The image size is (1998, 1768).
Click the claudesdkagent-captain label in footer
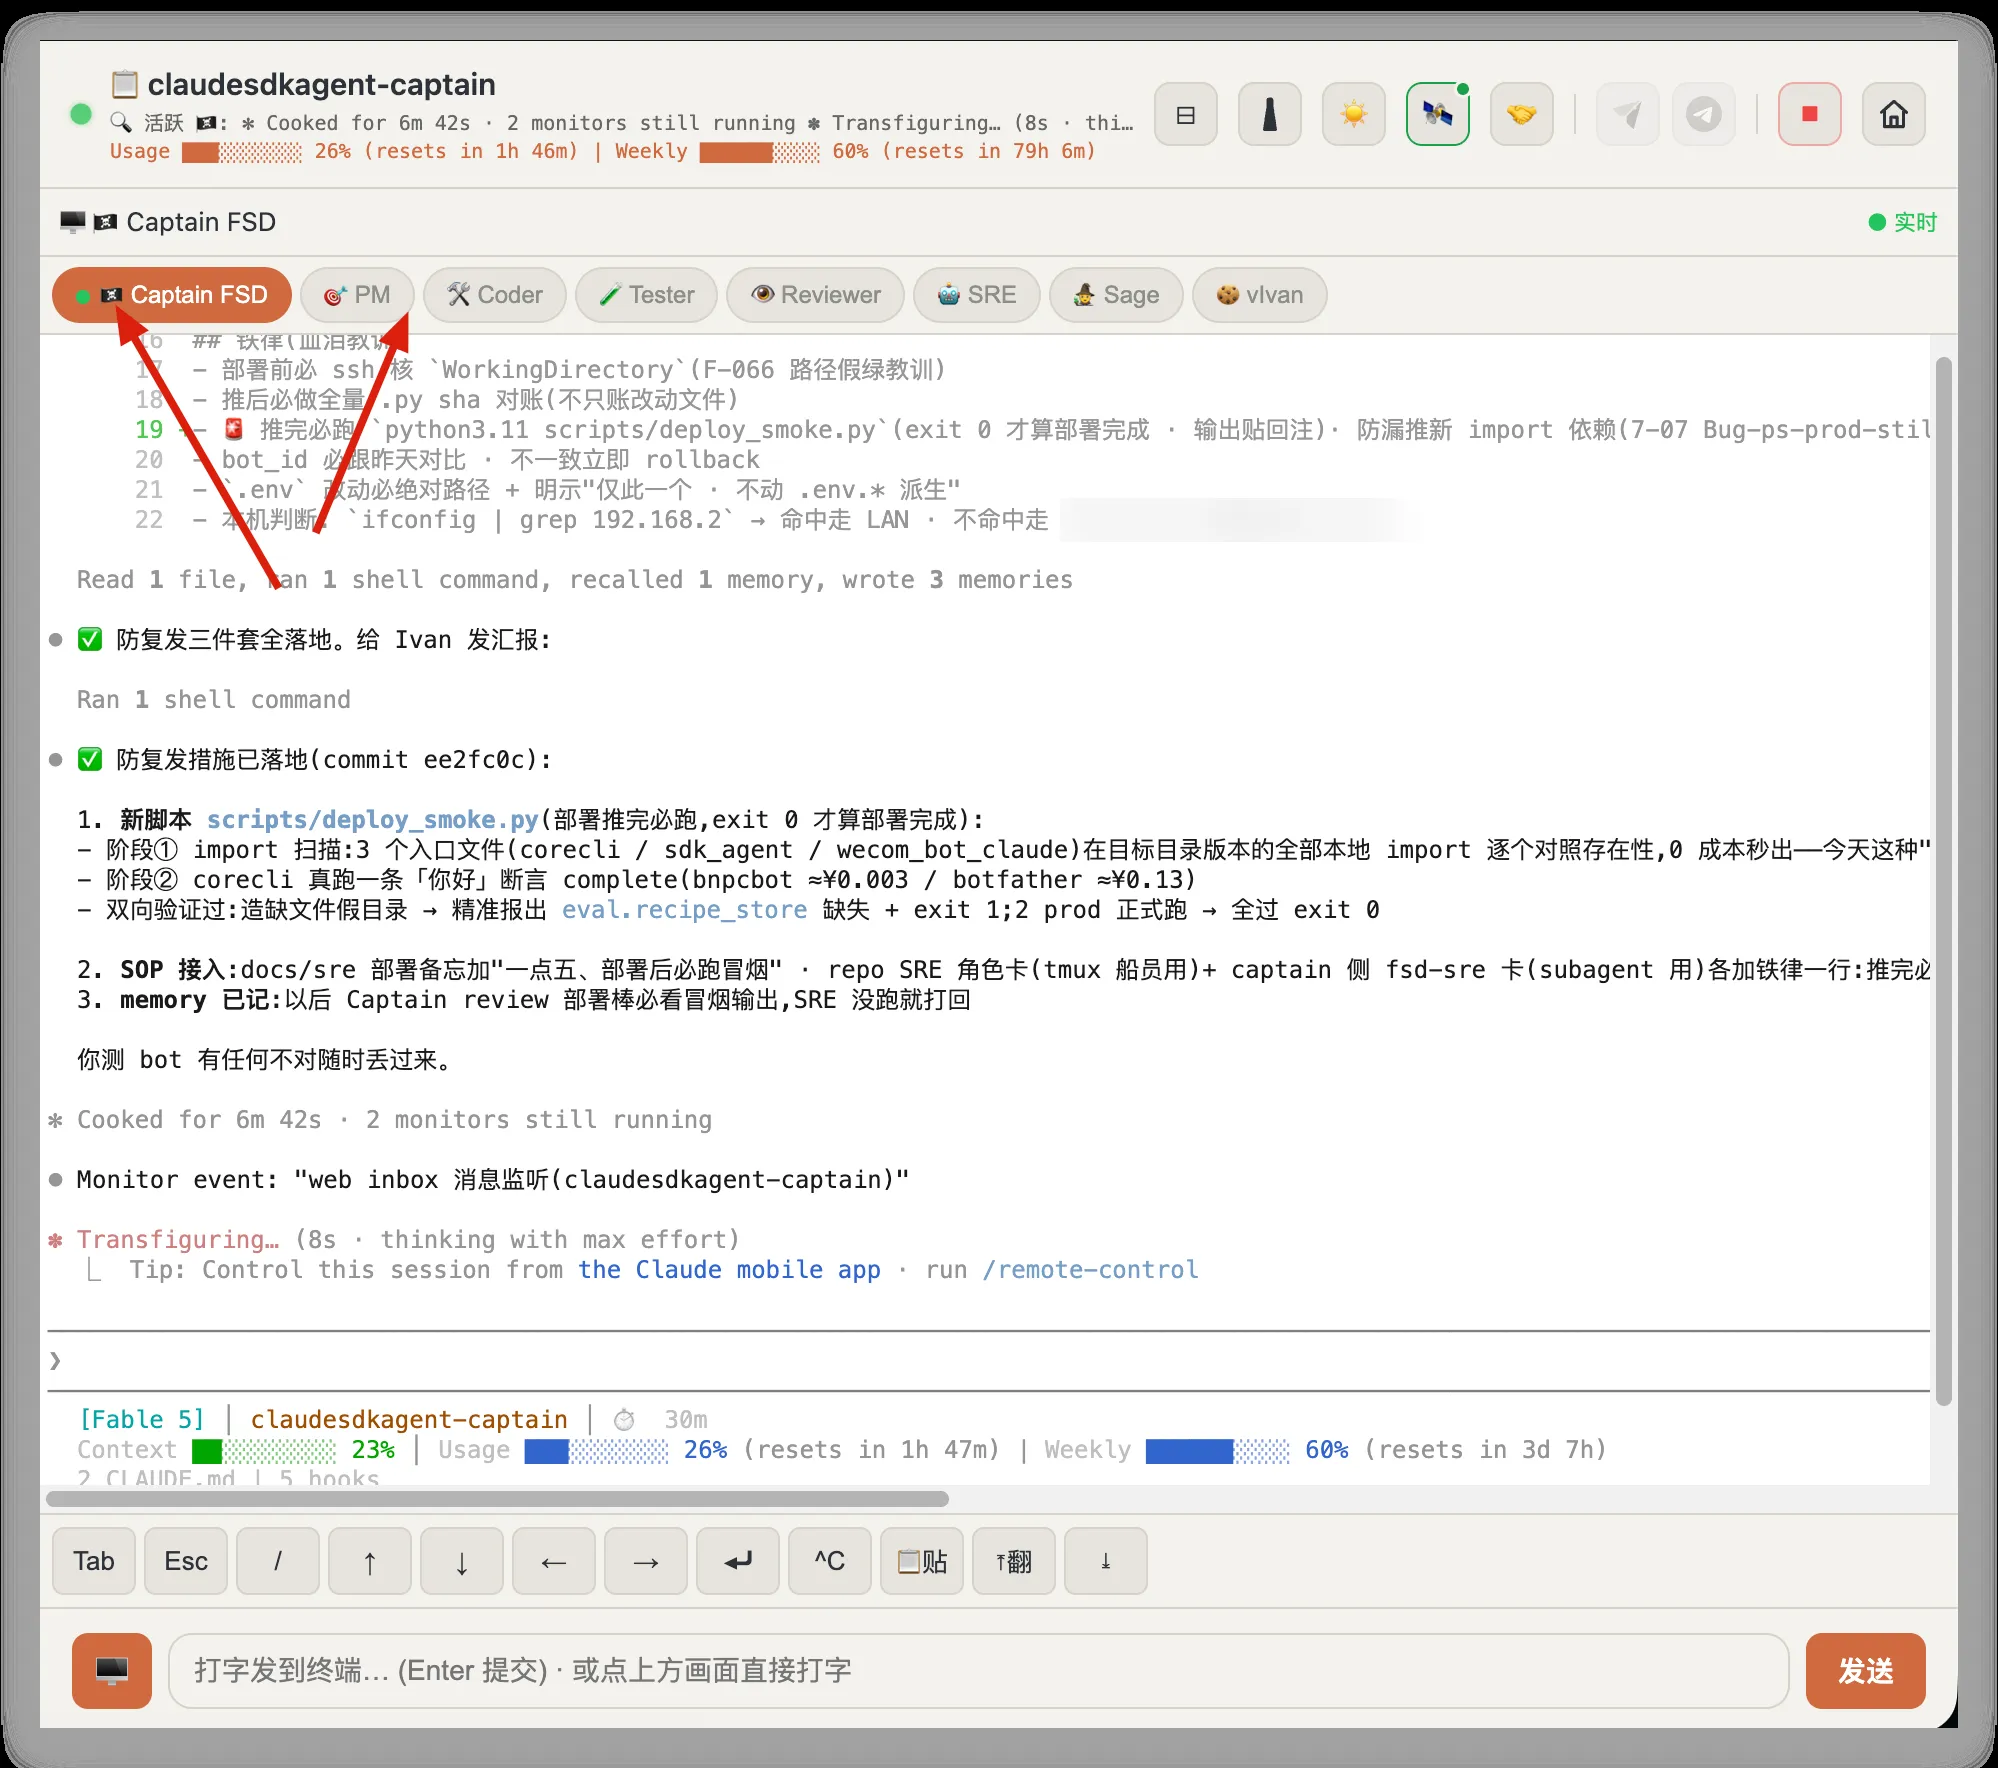click(x=409, y=1419)
